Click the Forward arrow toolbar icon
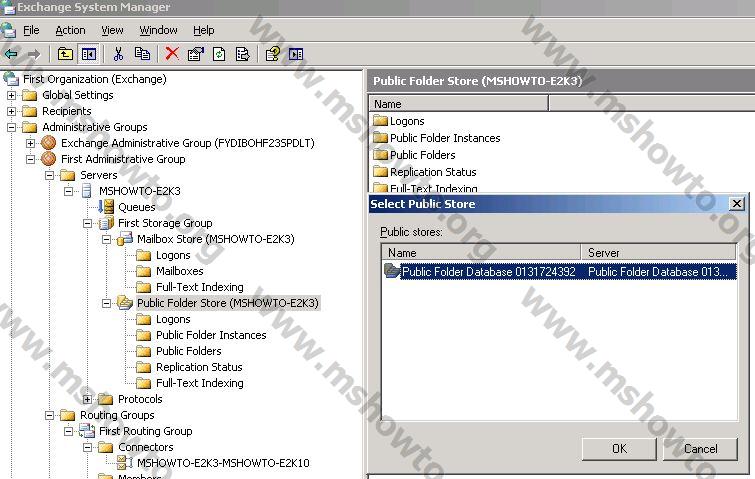 [x=33, y=54]
